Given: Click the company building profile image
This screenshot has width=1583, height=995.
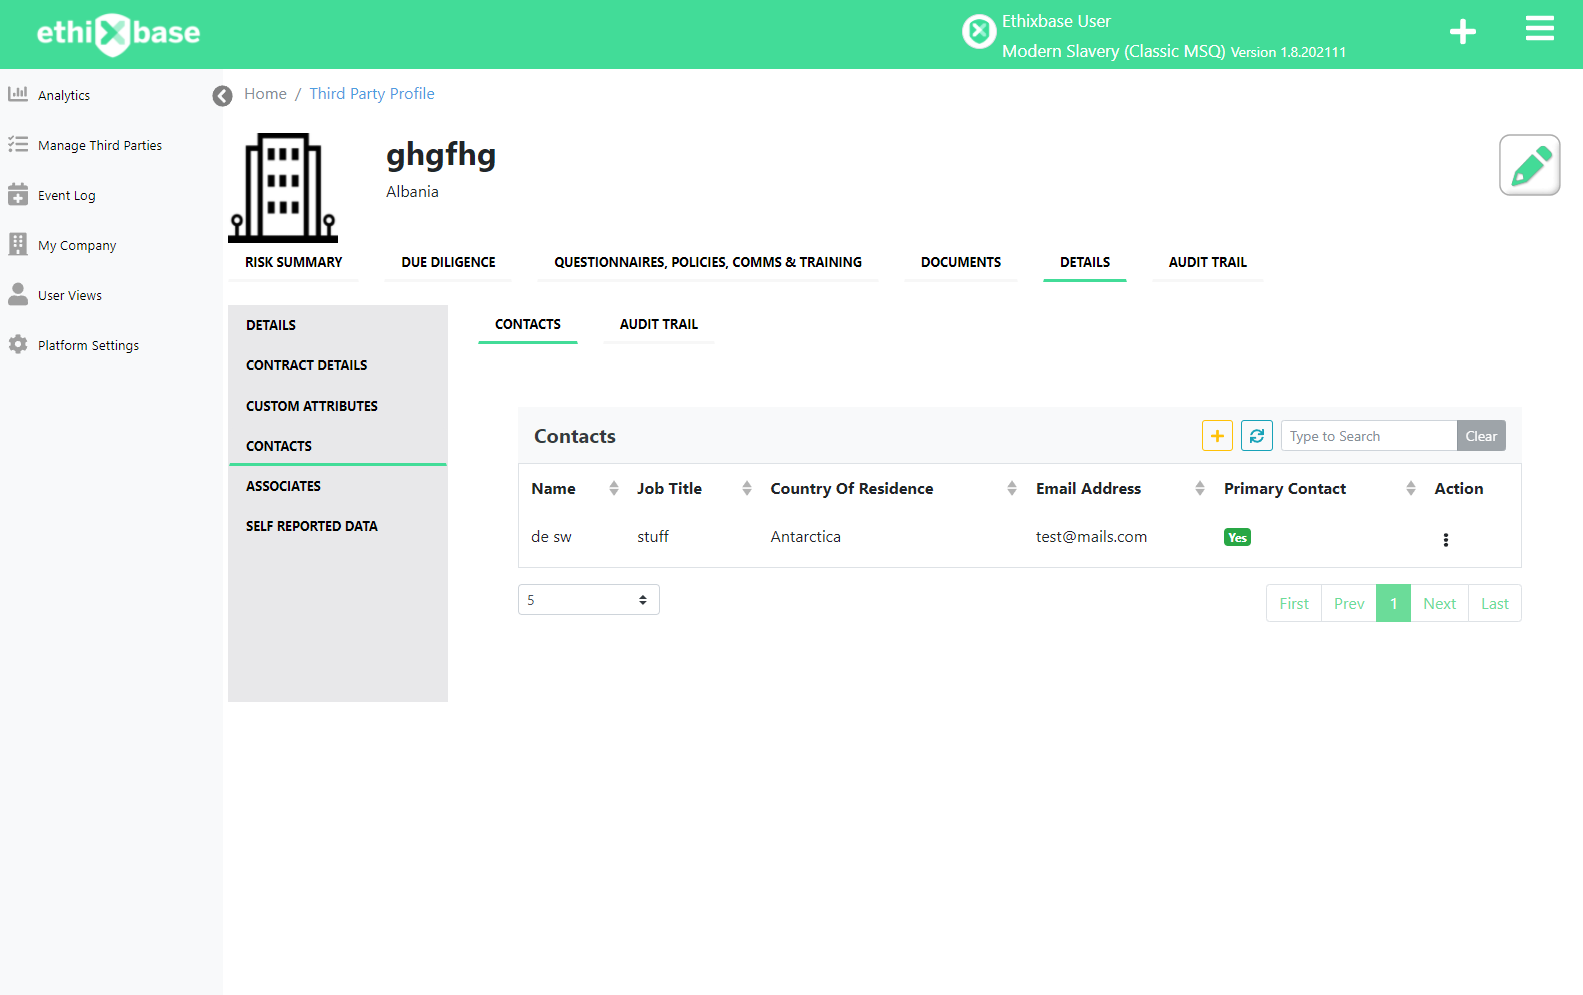Looking at the screenshot, I should pyautogui.click(x=284, y=188).
